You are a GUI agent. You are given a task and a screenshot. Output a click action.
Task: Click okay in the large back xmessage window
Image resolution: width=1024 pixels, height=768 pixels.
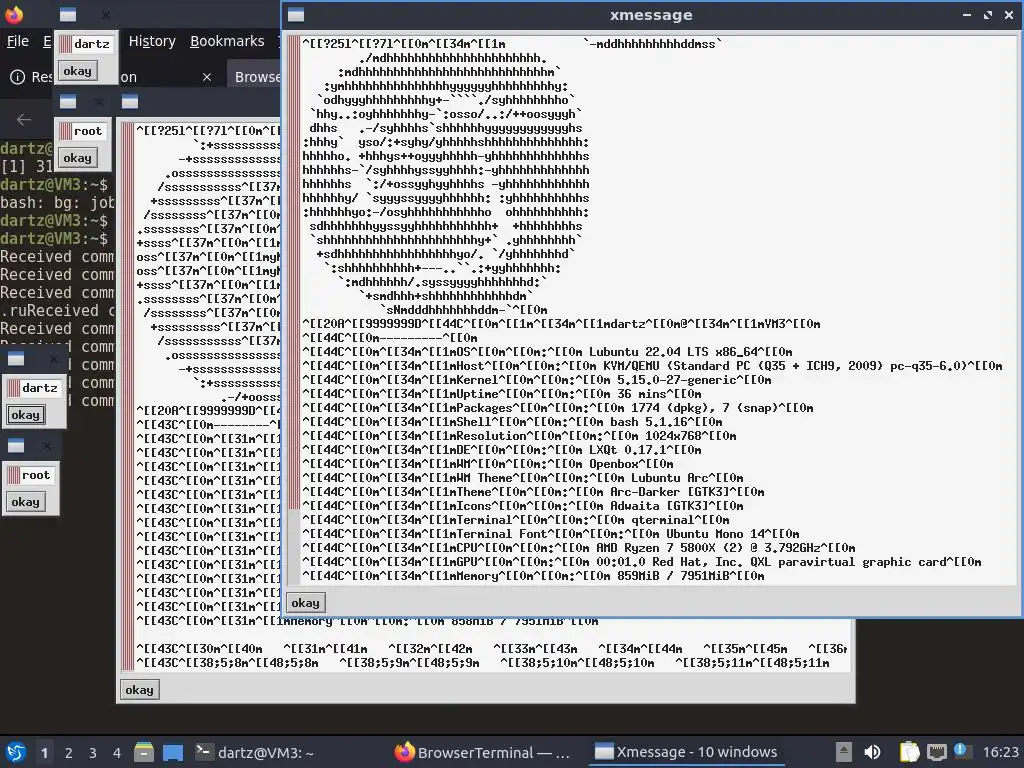pos(139,690)
